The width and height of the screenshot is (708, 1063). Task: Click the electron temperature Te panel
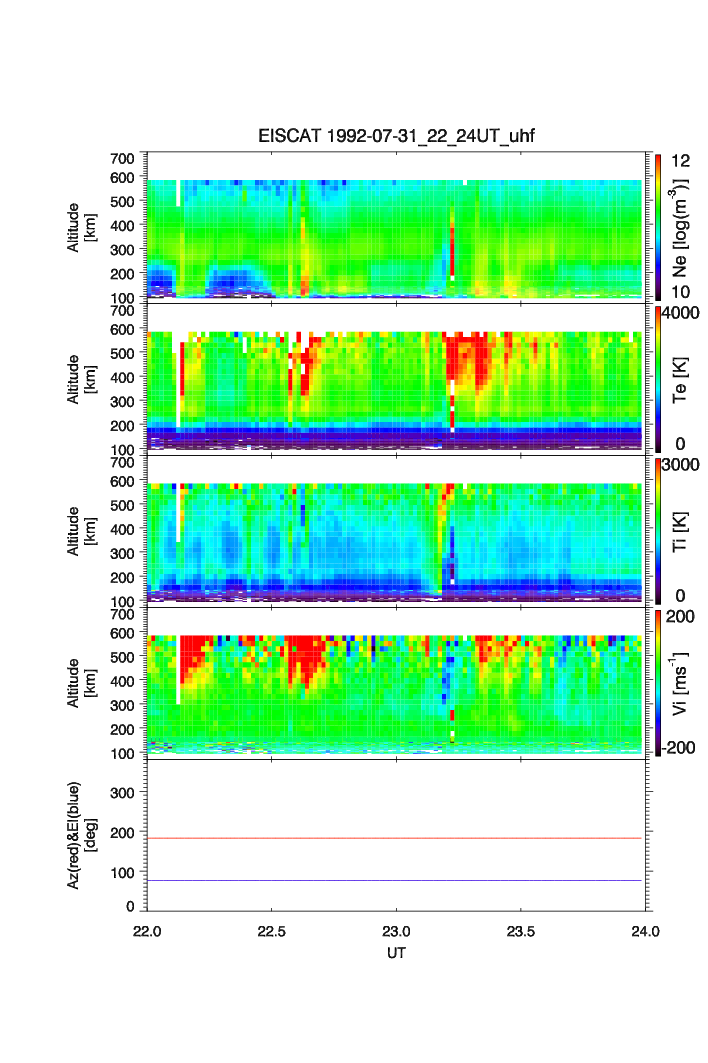(x=396, y=379)
